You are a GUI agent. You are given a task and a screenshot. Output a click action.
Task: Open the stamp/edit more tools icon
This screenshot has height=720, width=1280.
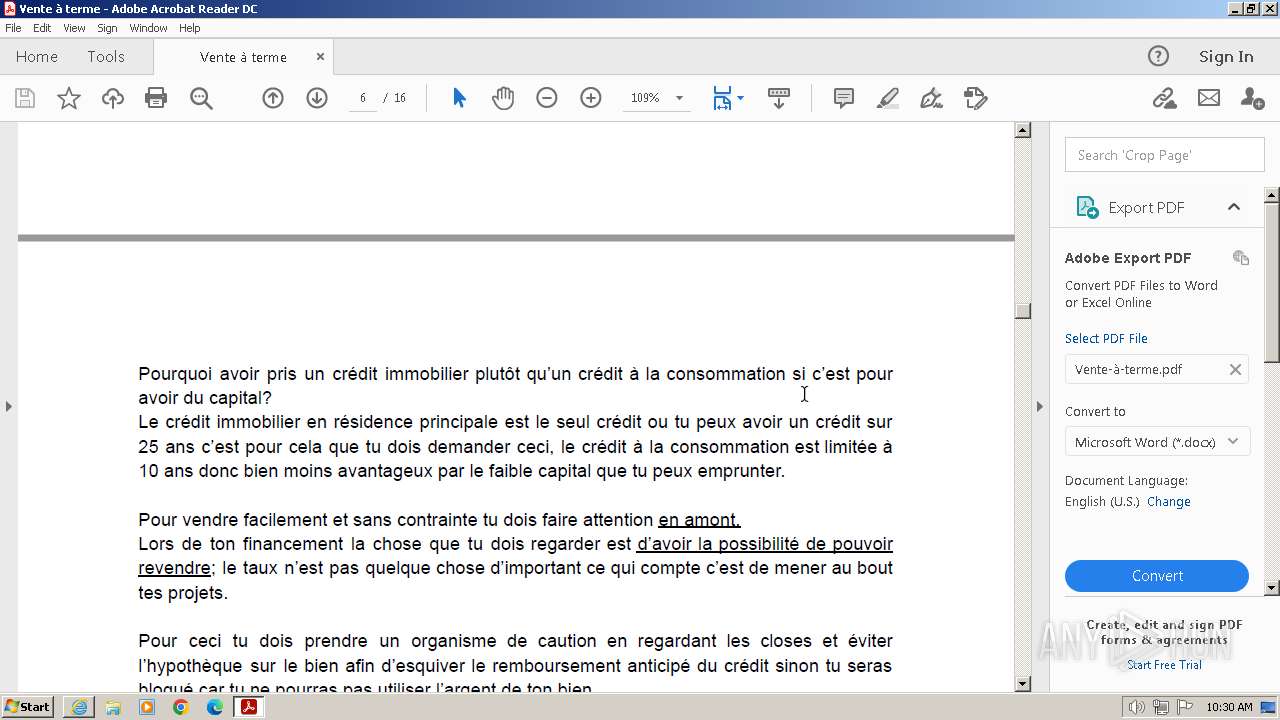pyautogui.click(x=975, y=98)
